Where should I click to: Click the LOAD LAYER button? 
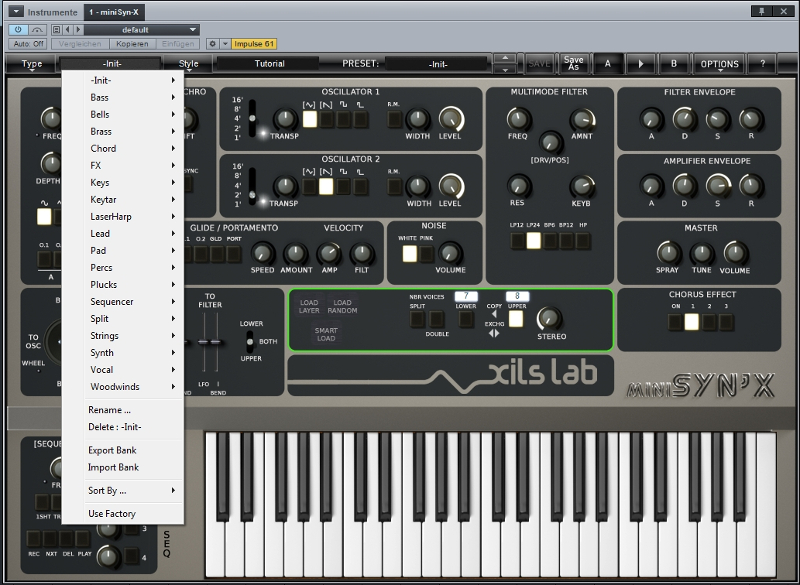(309, 307)
